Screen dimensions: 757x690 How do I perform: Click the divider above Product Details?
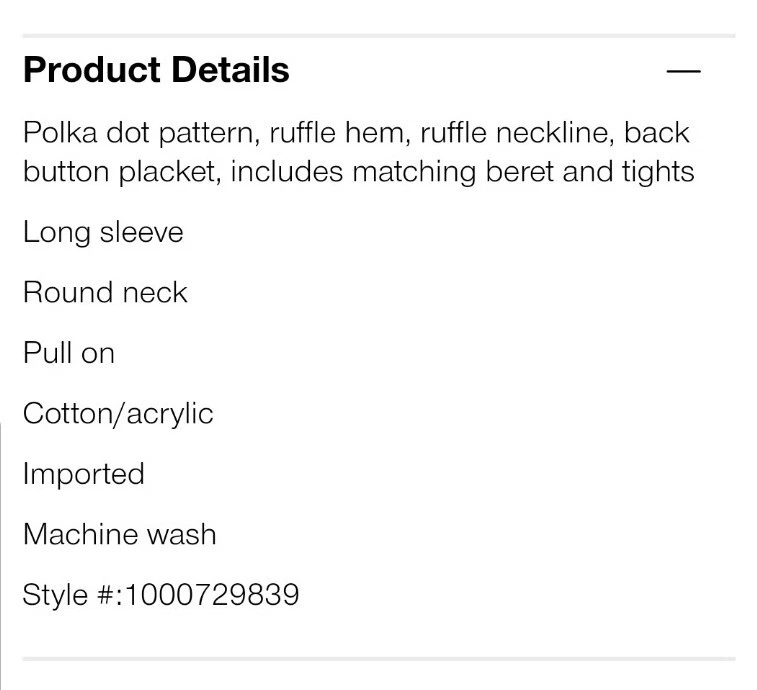[378, 36]
